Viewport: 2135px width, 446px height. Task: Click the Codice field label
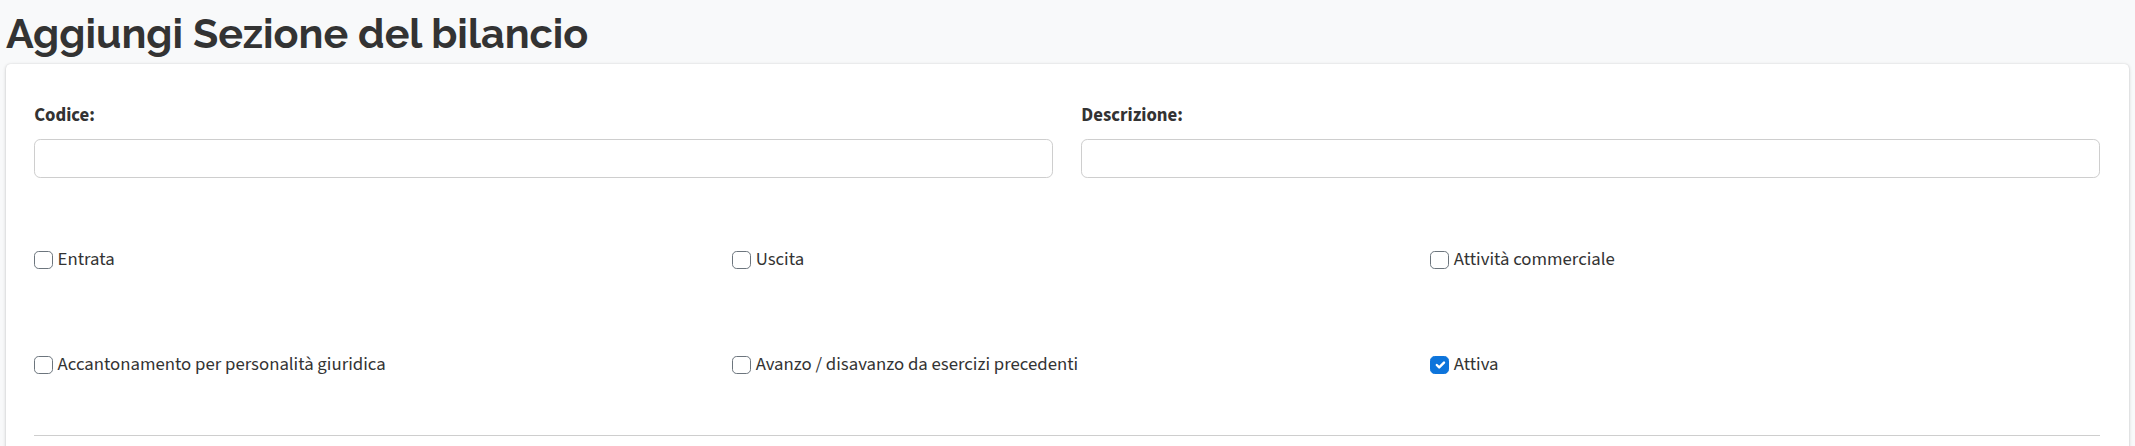pos(64,115)
